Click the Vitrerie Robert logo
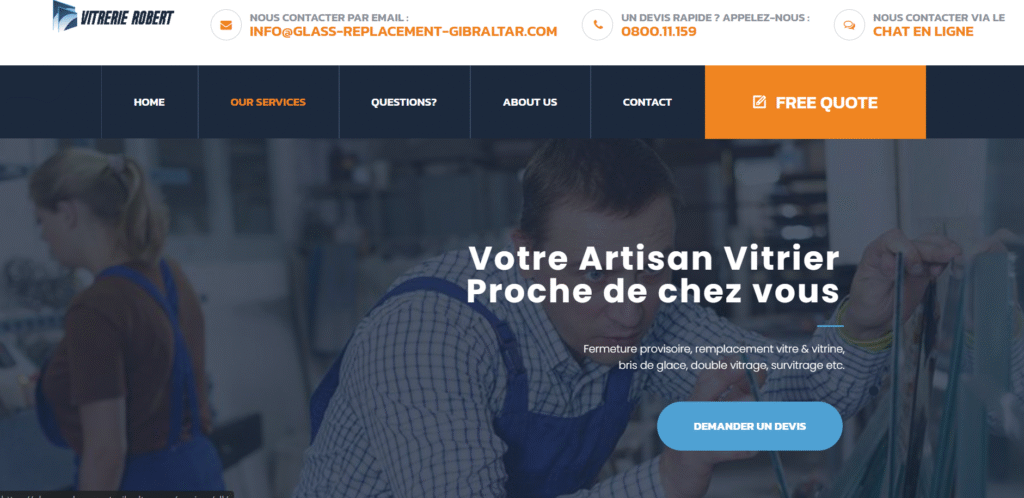1024x498 pixels. (113, 16)
